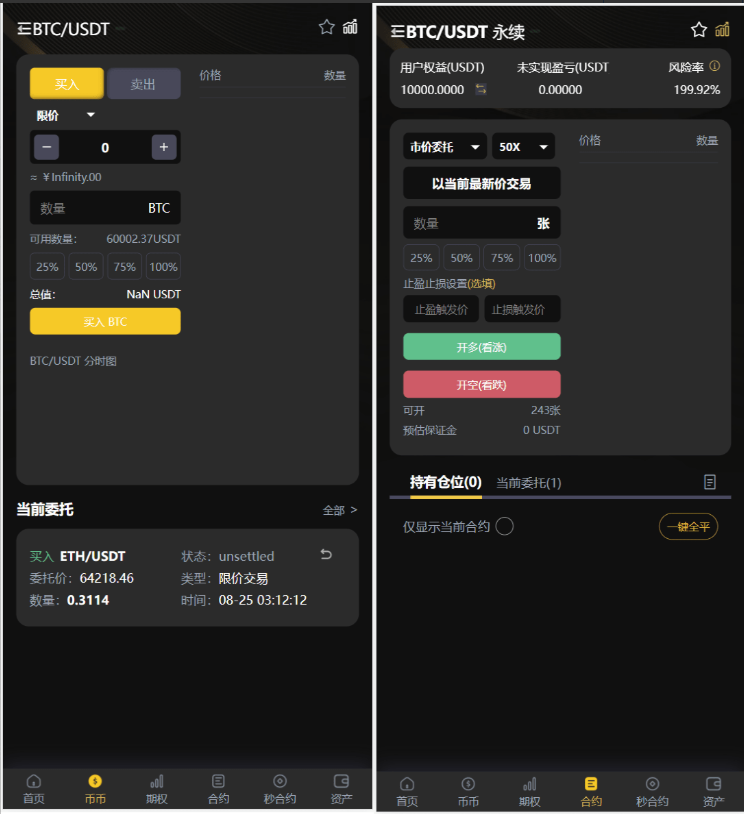Open 资产 wallet in right bottom navigation
This screenshot has height=814, width=744.
click(713, 792)
